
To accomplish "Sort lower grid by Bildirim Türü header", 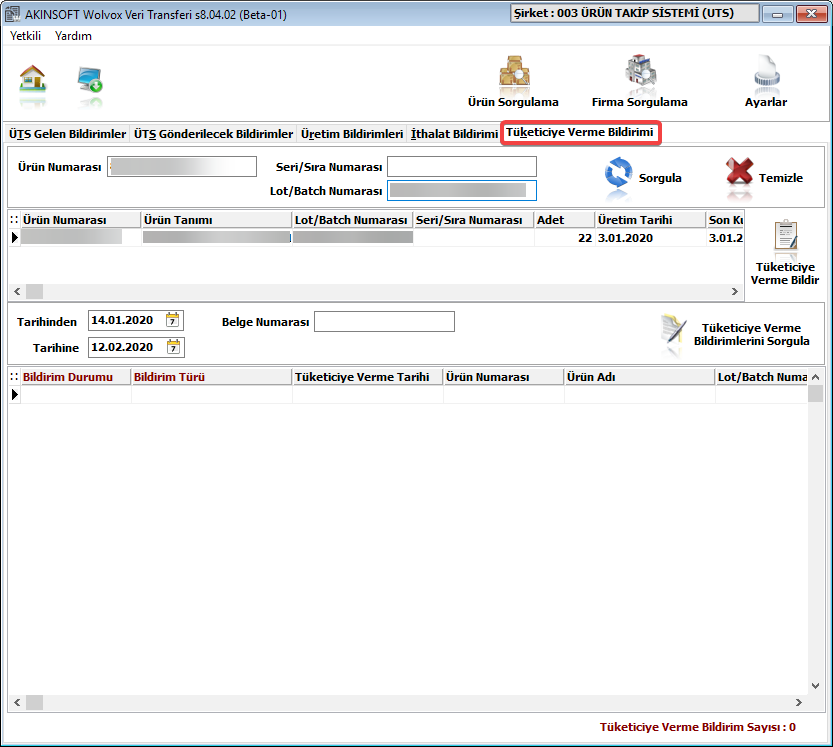I will click(211, 377).
